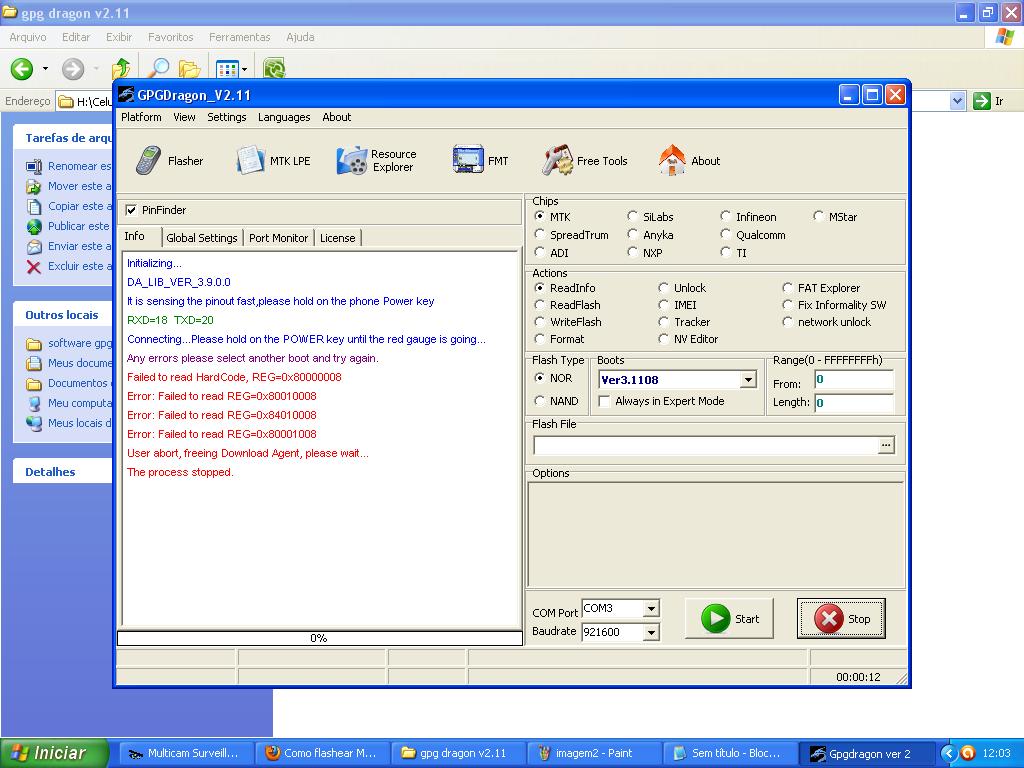Click the sync icon in Explorer toolbar
The image size is (1024, 768).
274,69
